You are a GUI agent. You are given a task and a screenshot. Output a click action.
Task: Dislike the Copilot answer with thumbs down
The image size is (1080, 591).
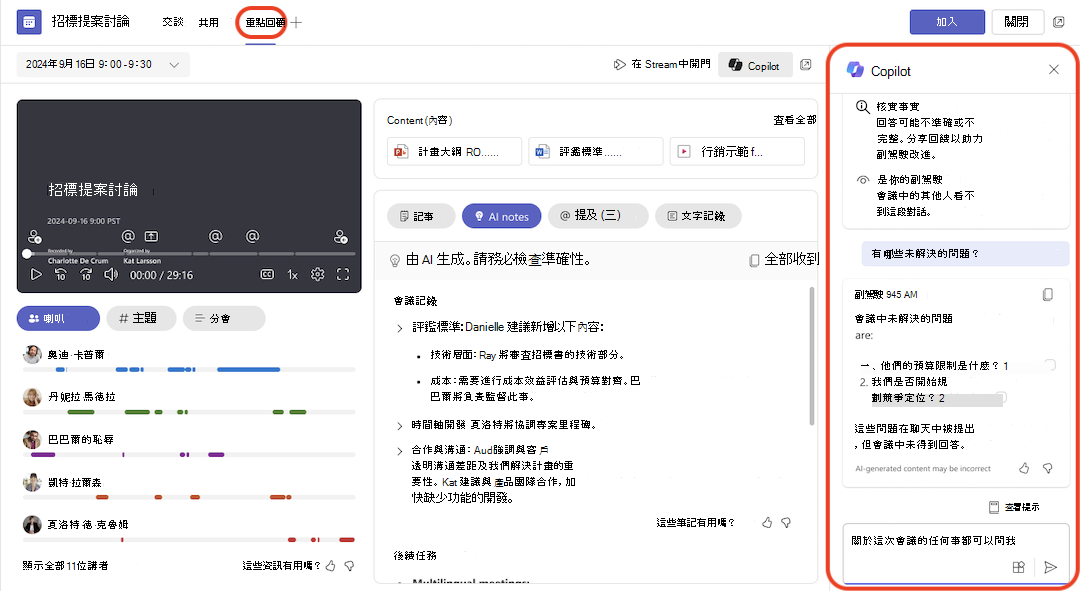(1048, 468)
